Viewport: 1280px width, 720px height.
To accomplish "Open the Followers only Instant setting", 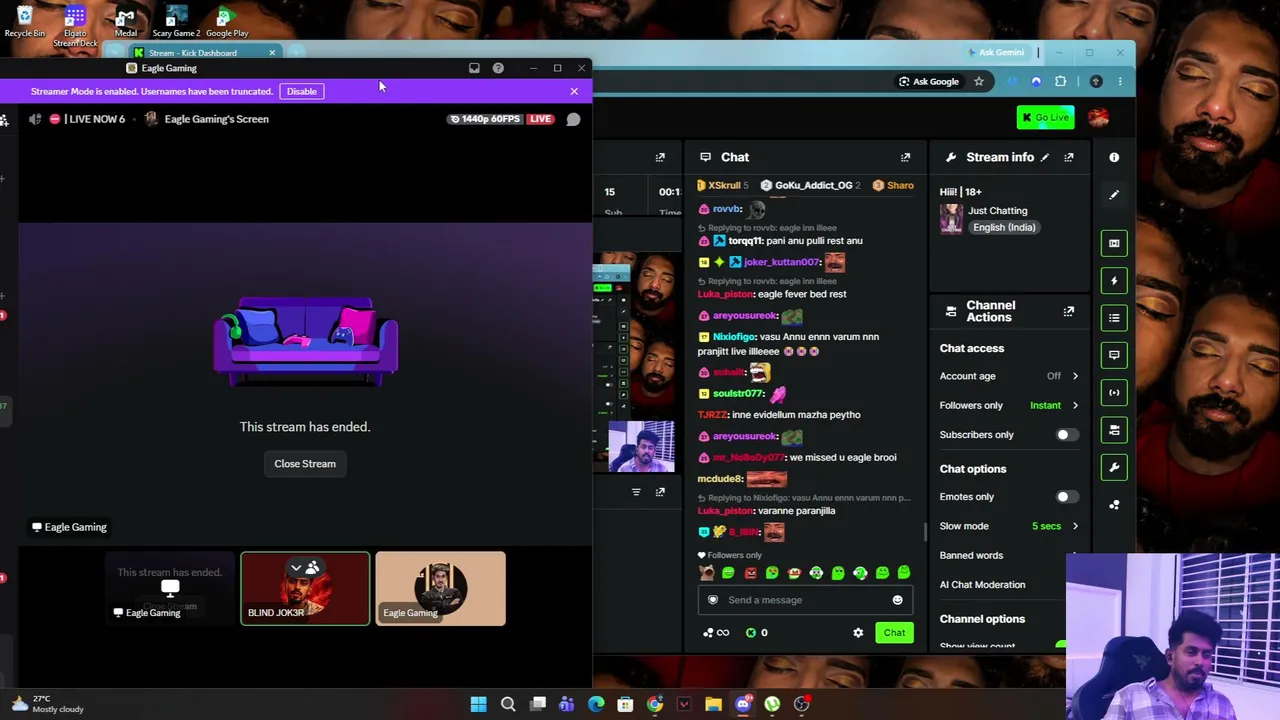I will click(x=1009, y=405).
